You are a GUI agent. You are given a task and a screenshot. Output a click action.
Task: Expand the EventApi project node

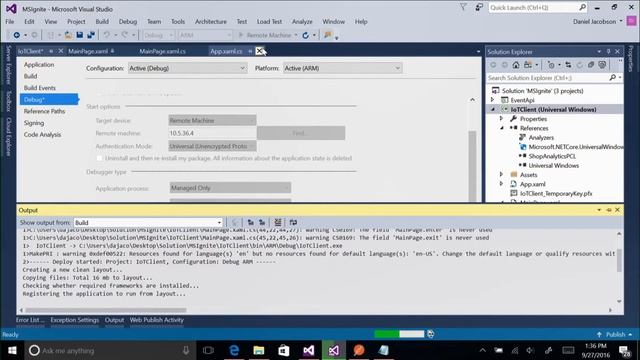point(493,100)
